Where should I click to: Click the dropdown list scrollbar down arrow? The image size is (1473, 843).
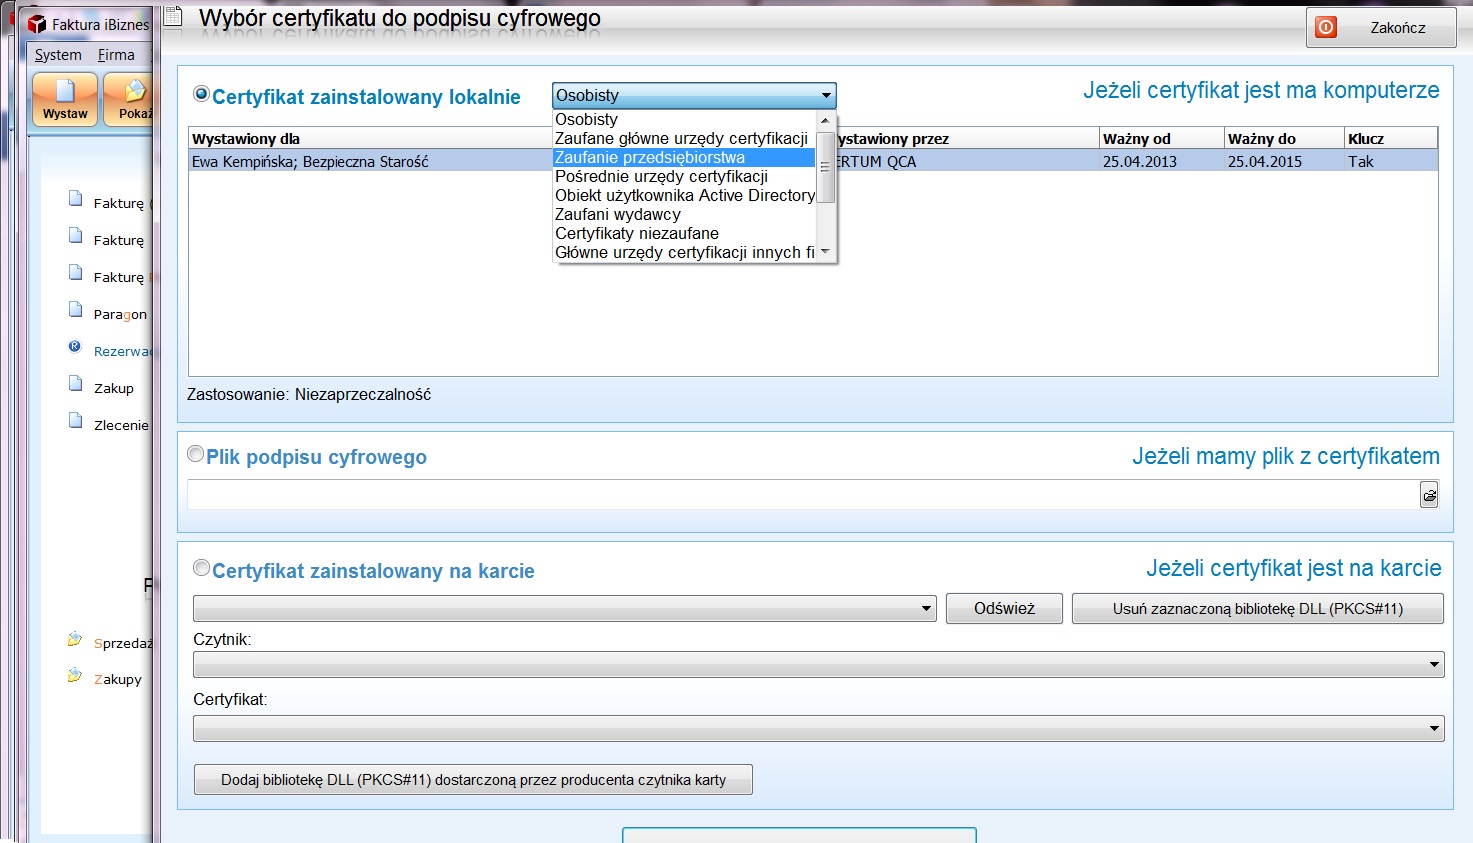point(825,252)
